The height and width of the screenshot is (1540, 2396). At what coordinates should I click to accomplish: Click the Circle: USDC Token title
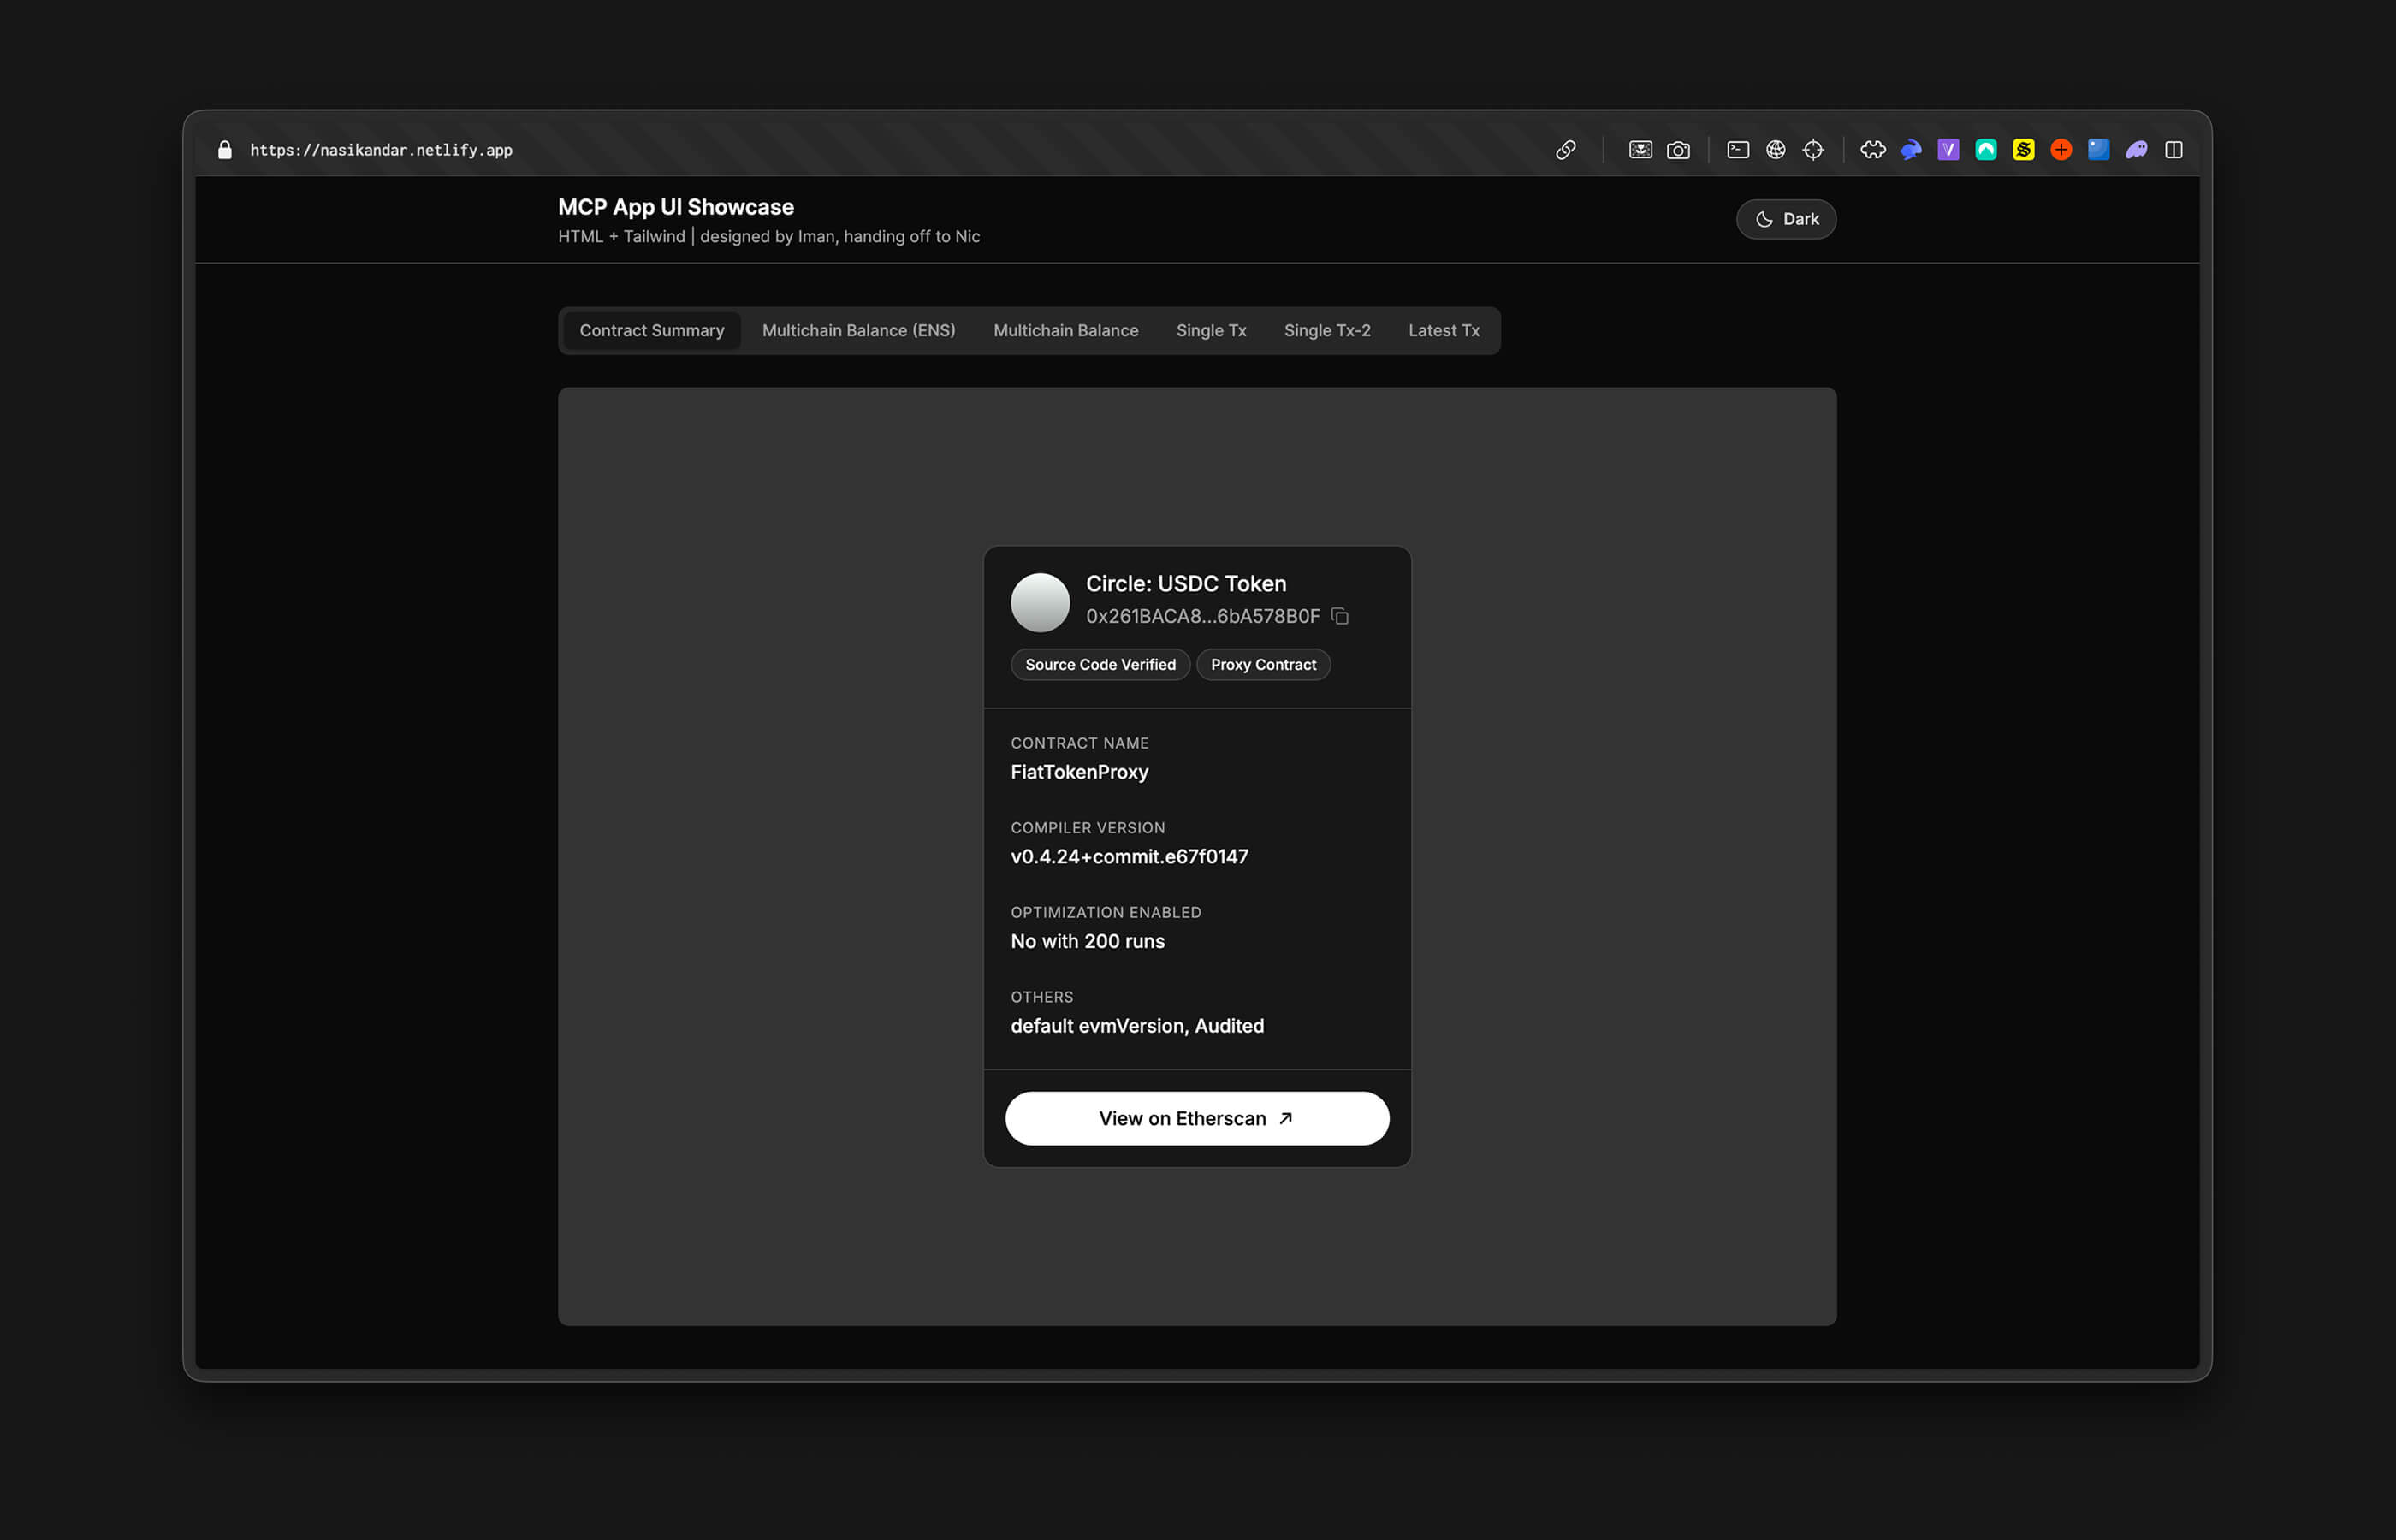pos(1186,584)
